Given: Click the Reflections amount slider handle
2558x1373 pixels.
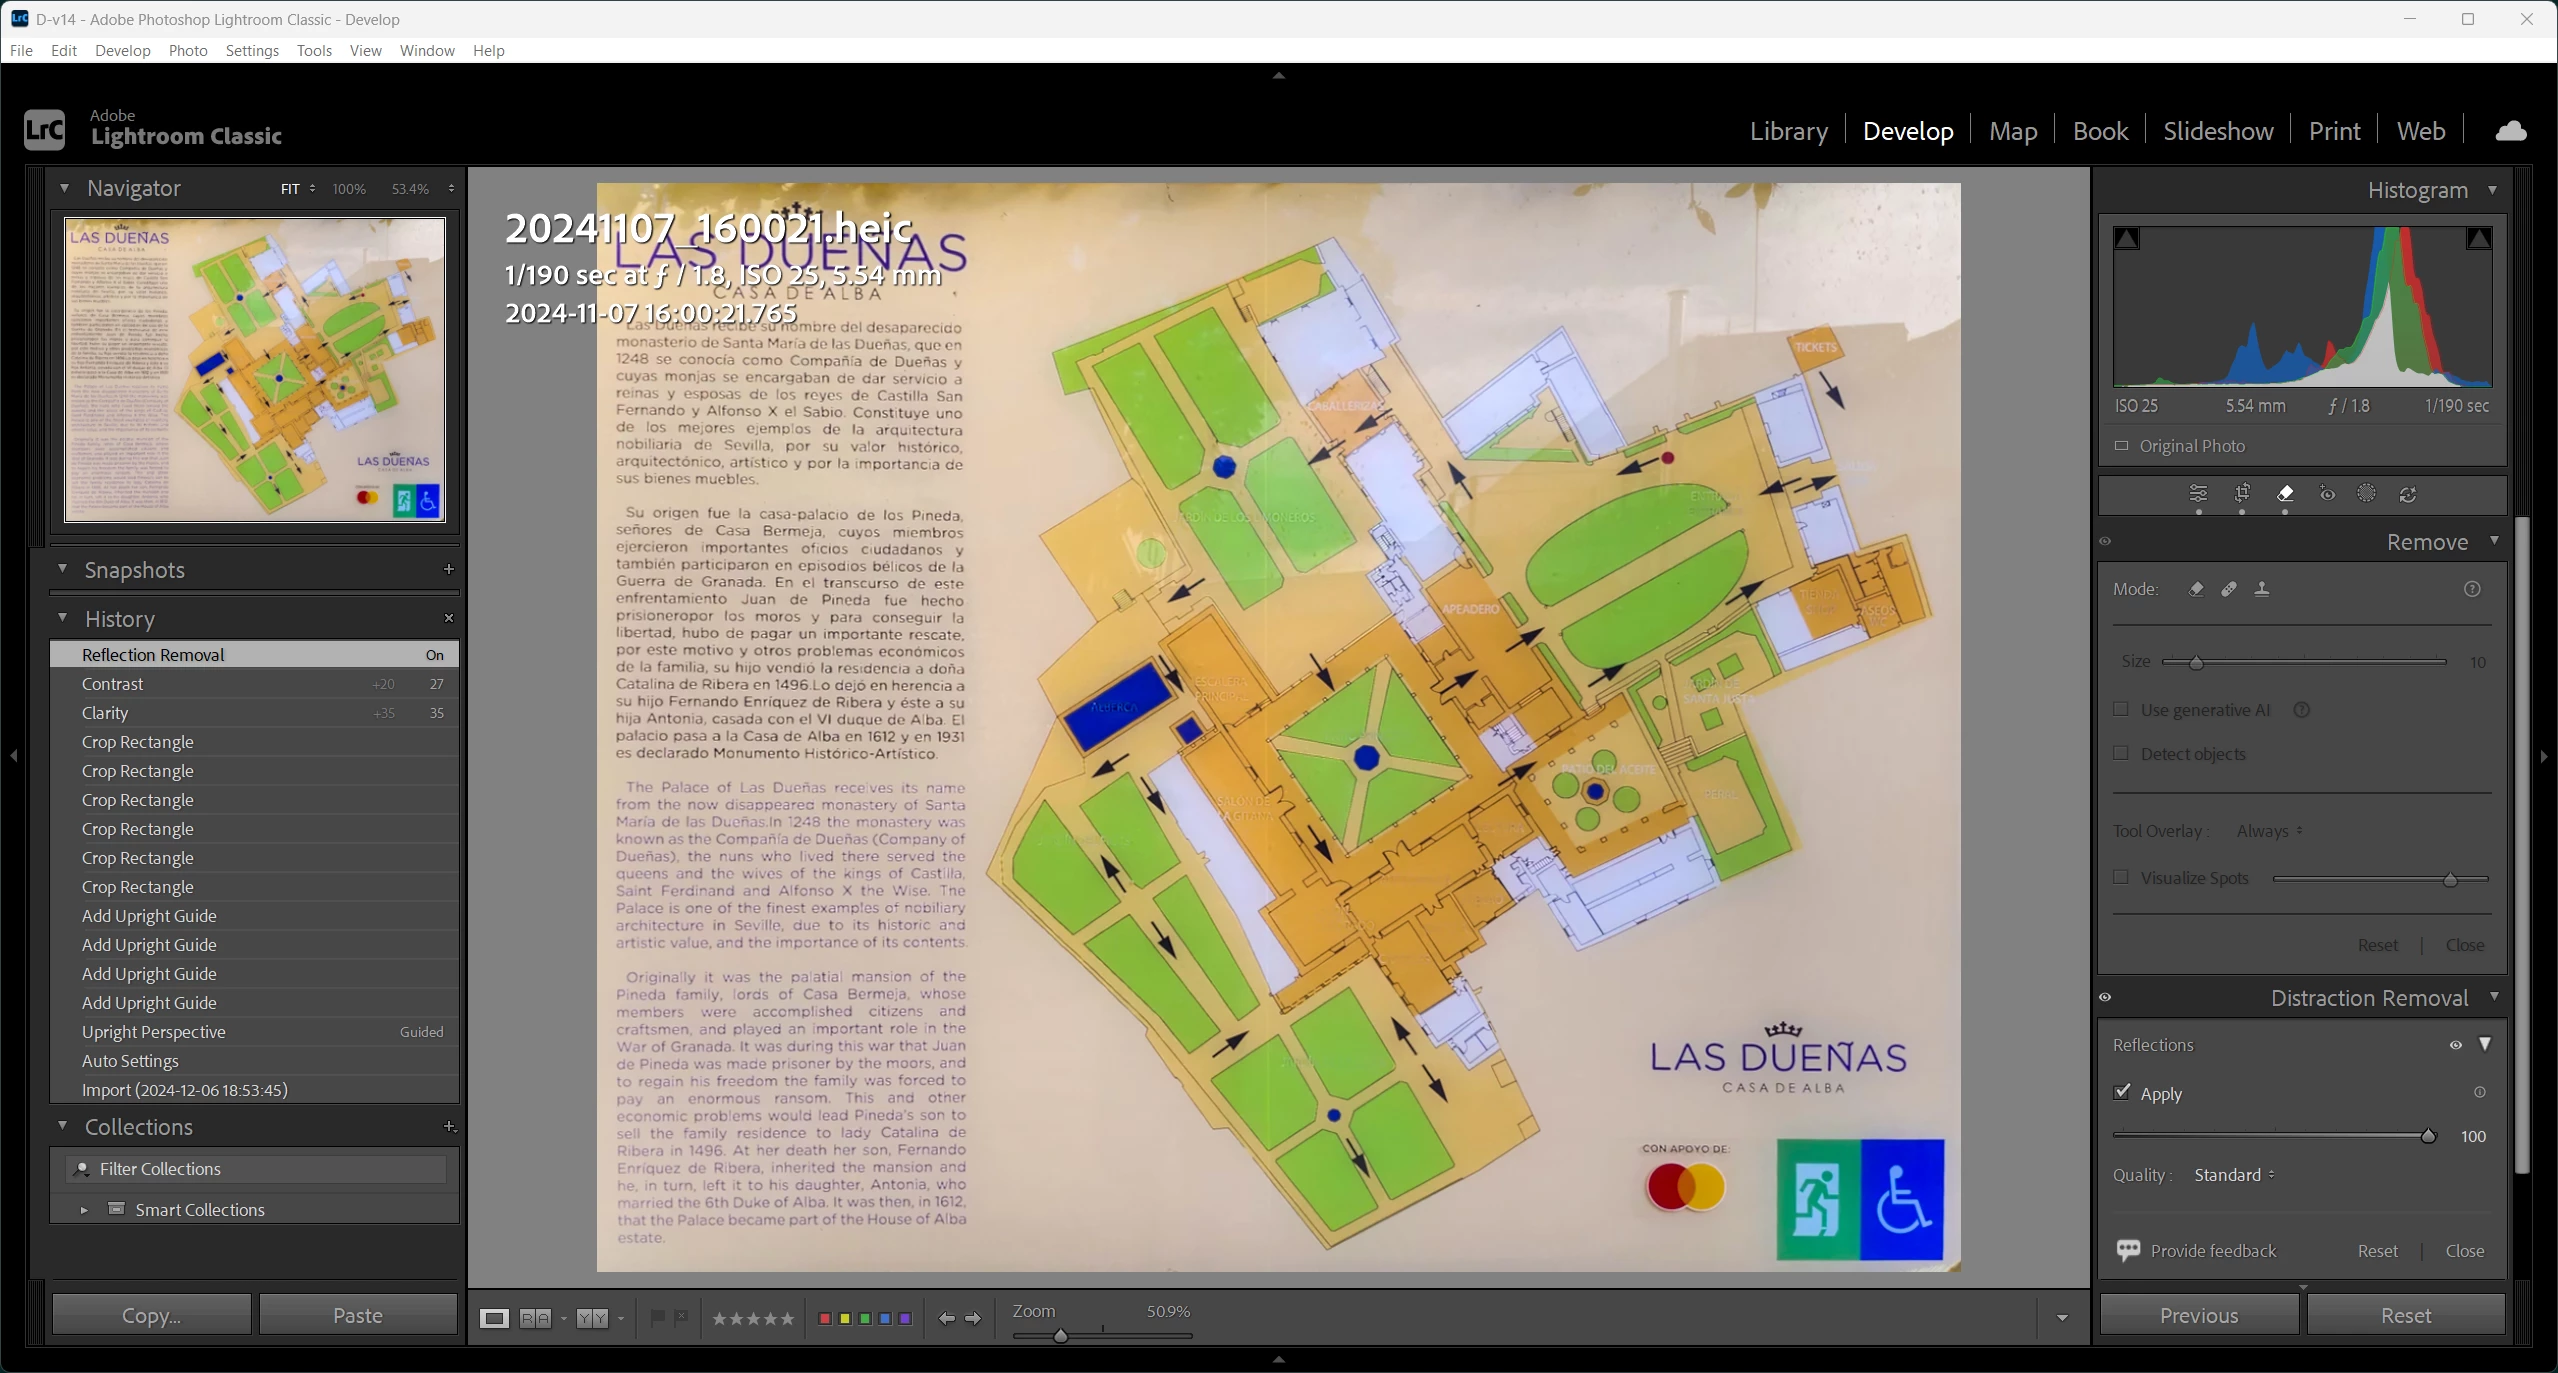Looking at the screenshot, I should [x=2428, y=1136].
